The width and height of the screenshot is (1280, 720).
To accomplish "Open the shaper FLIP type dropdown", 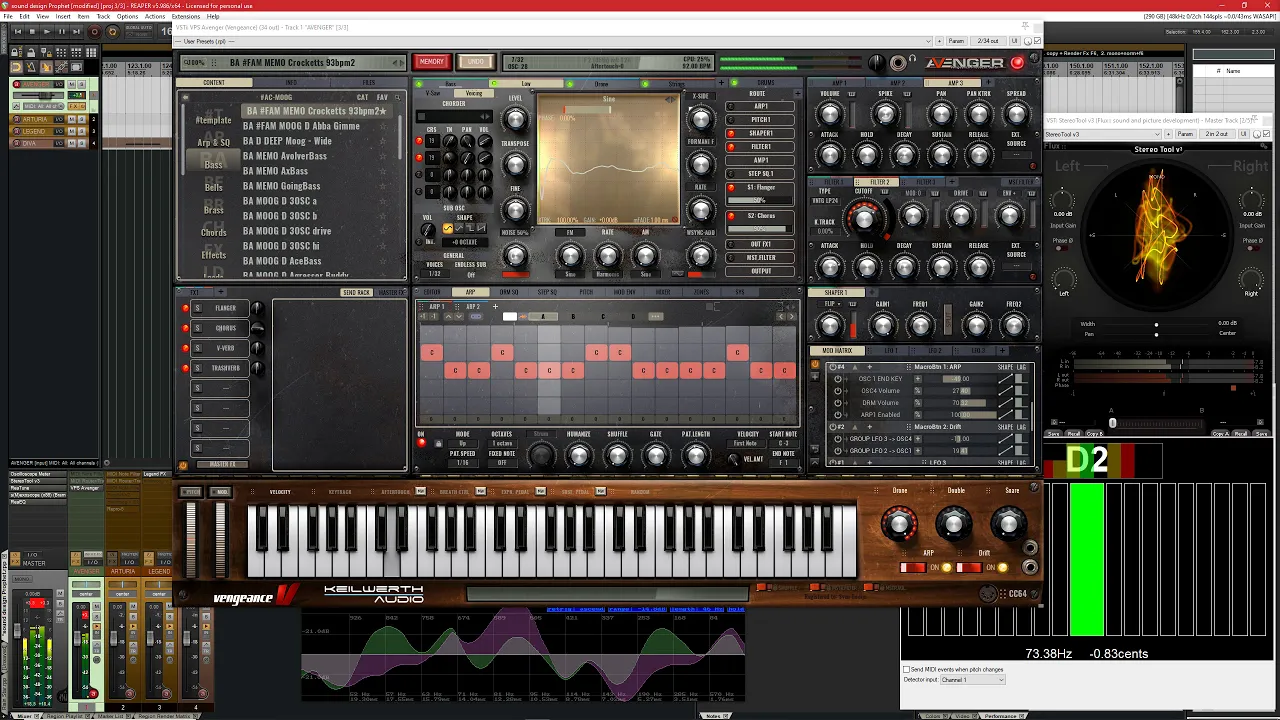I will (832, 304).
